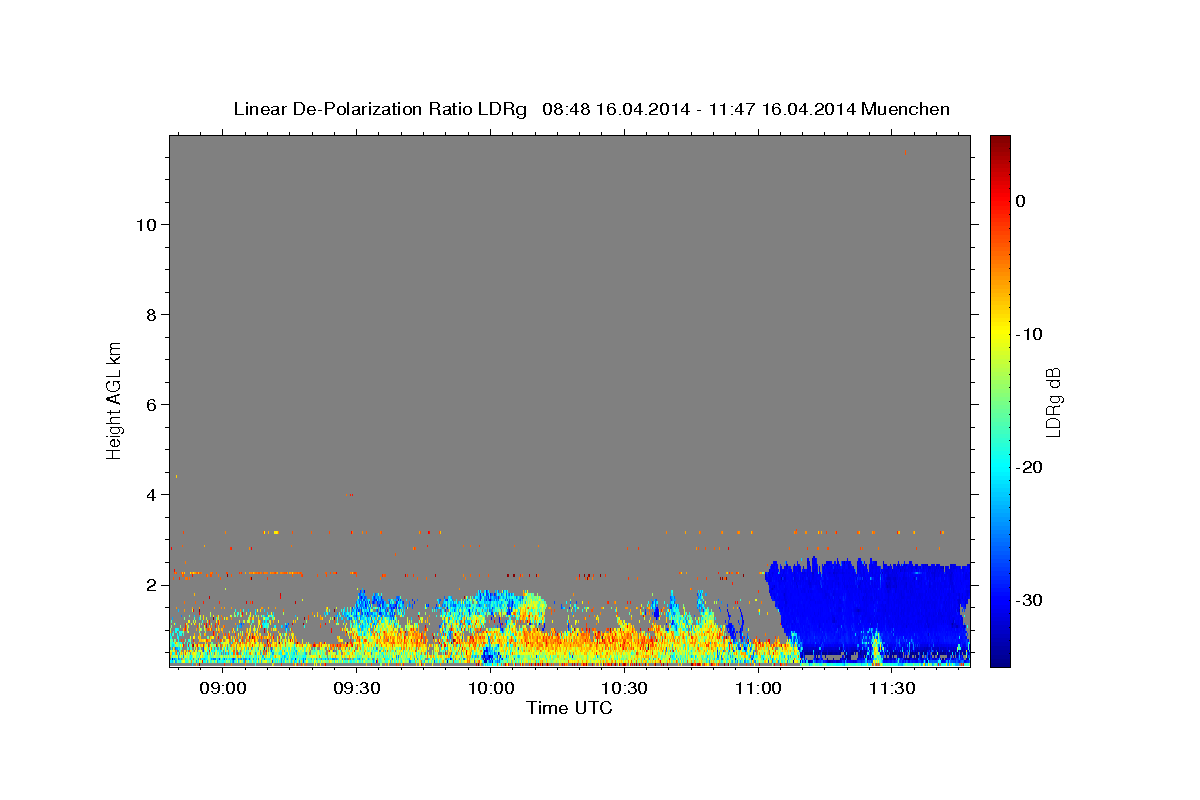Click the 09:00 time tick label
Viewport: 1200px width, 800px height.
222,689
